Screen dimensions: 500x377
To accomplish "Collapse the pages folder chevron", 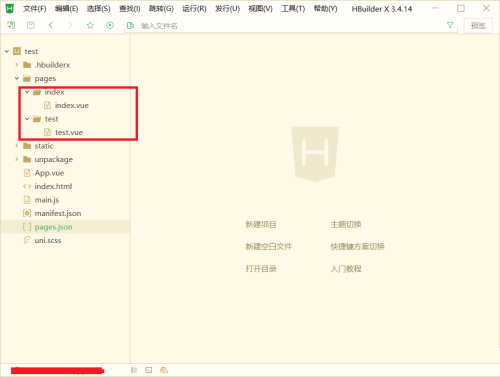I will (17, 78).
